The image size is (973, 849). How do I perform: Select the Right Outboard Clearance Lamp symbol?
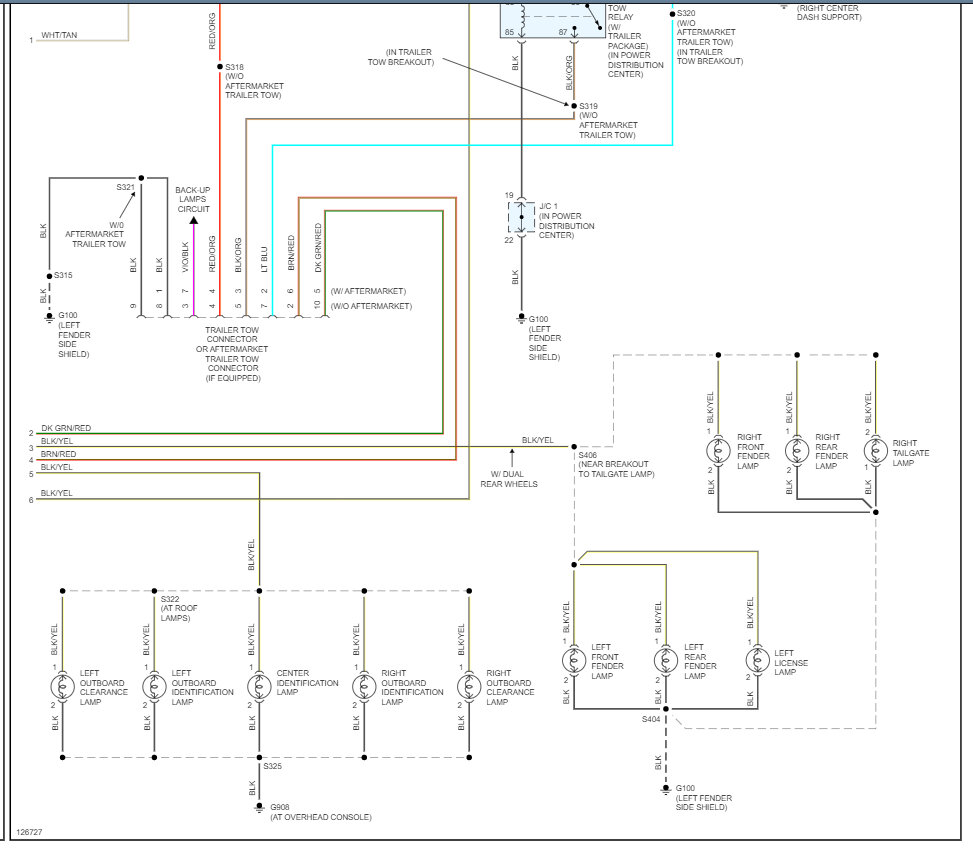[469, 686]
